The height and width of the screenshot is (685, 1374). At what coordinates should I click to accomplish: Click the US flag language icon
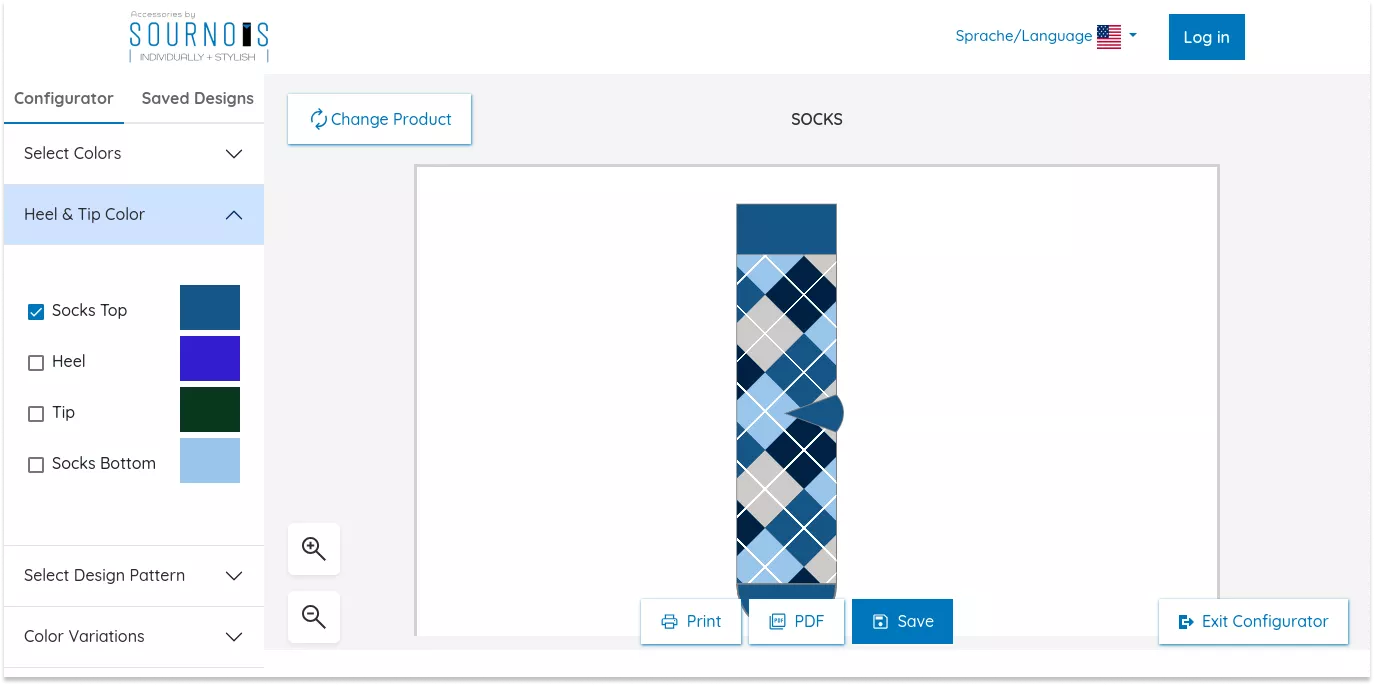[x=1108, y=37]
